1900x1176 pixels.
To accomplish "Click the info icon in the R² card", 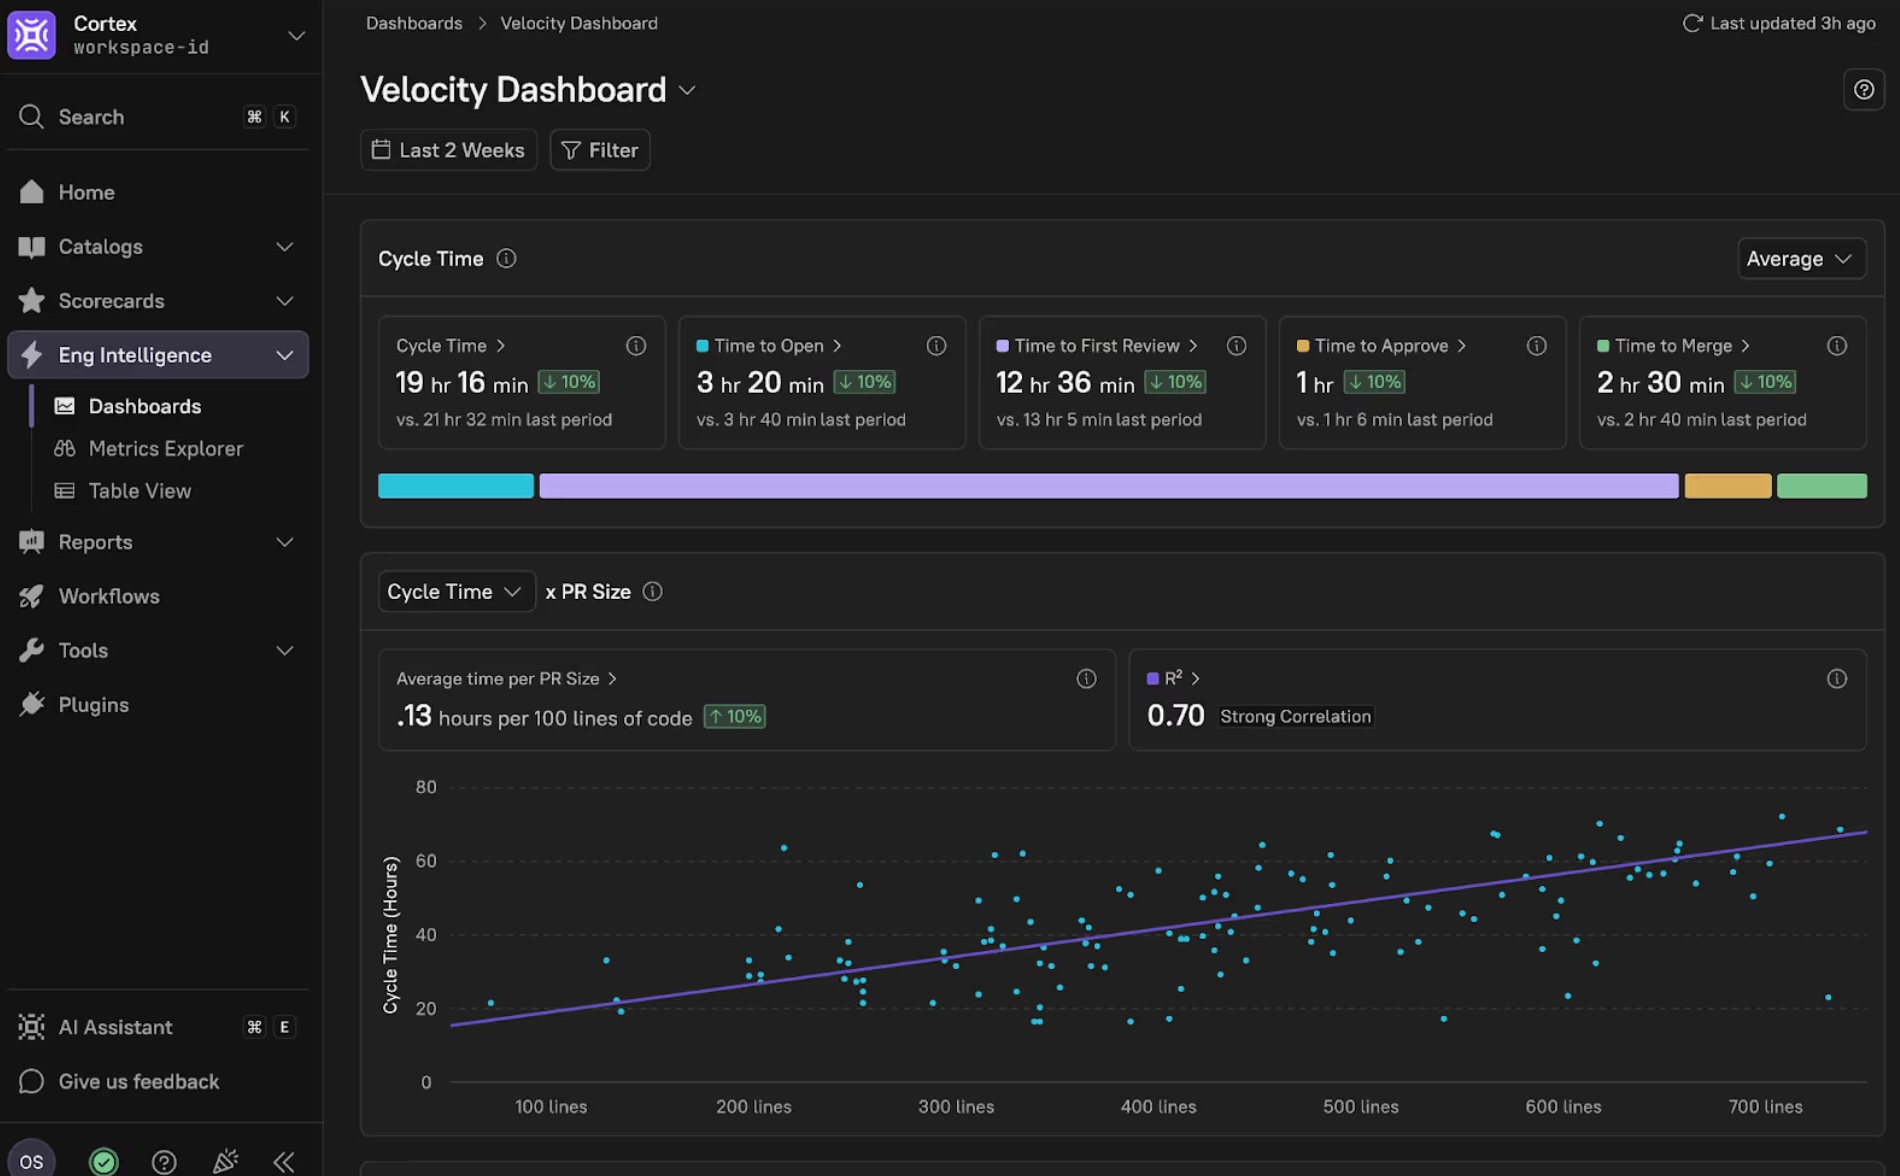I will coord(1836,679).
